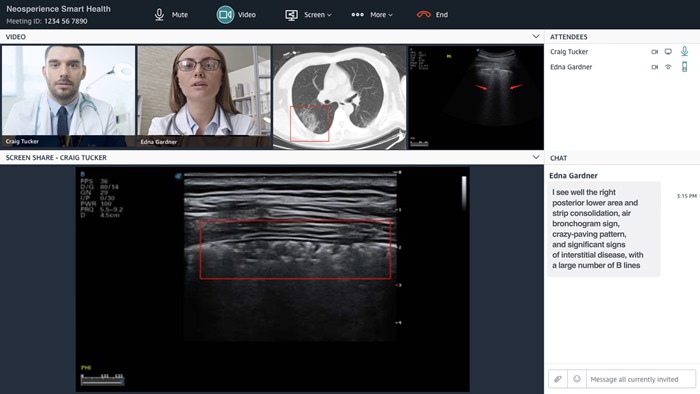Open the ultrasound thumbnail with red arrows
Screen dimensions: 700x394
coord(475,97)
